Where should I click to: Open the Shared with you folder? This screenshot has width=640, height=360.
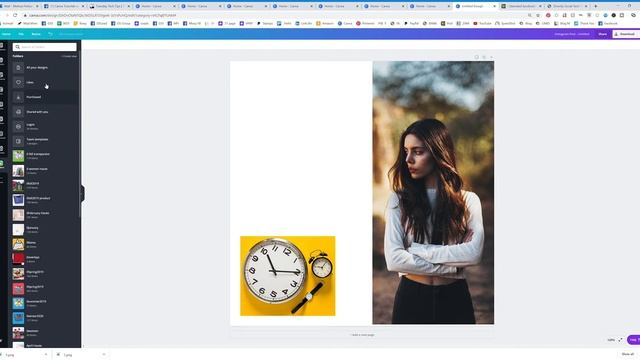coord(44,111)
